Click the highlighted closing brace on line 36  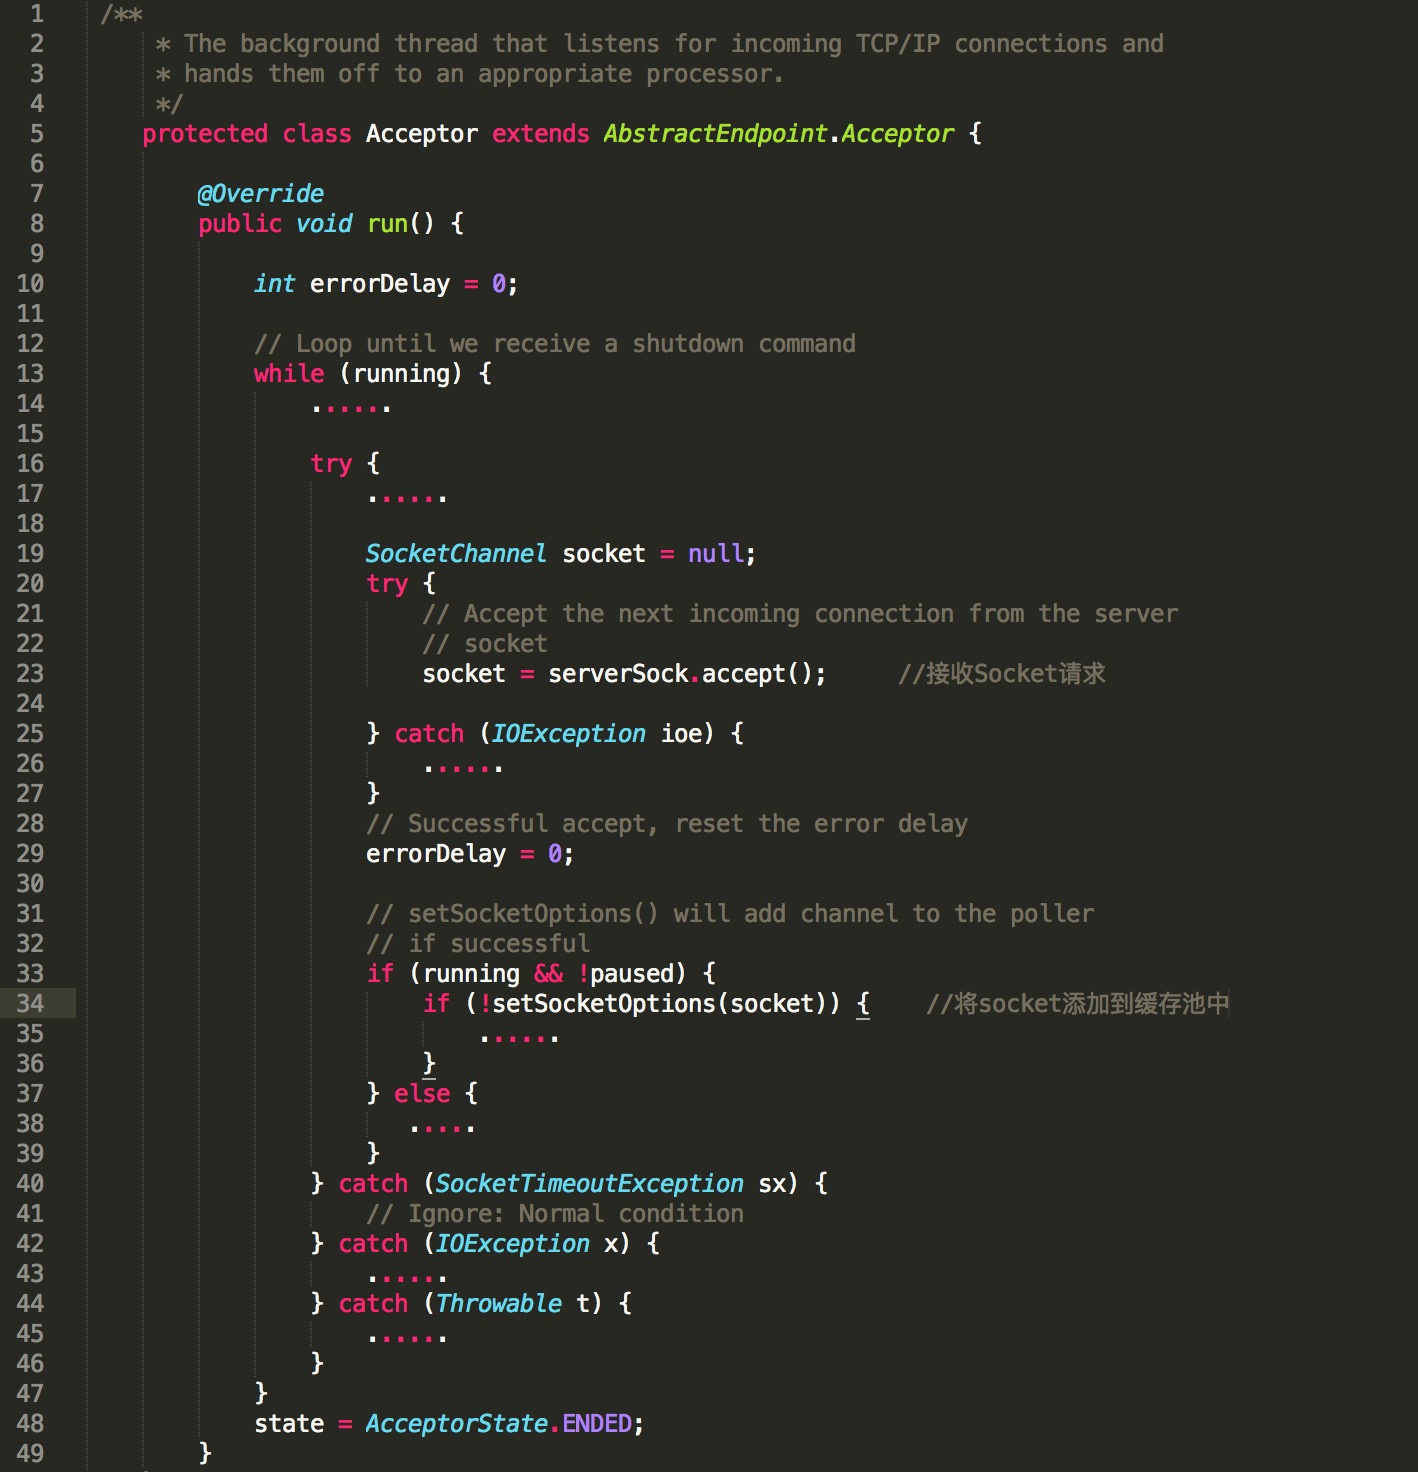click(429, 1064)
